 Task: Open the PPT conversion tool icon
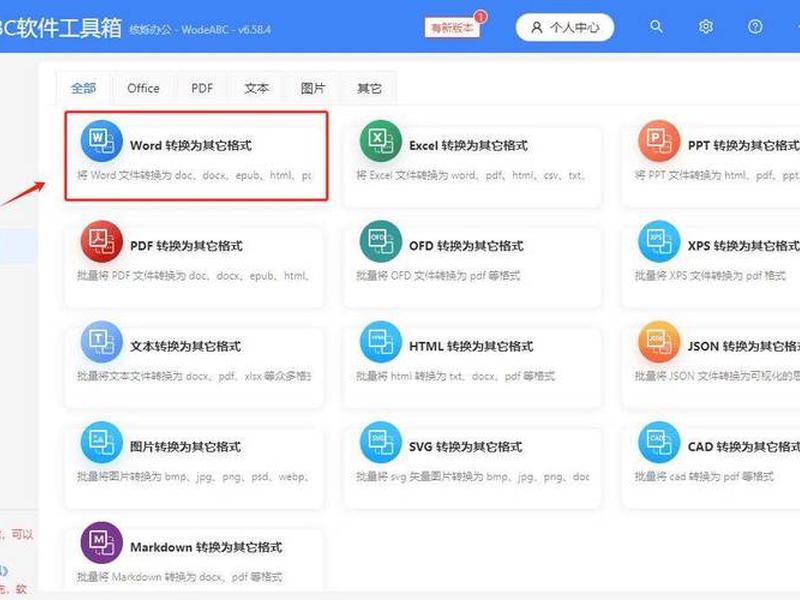pyautogui.click(x=659, y=141)
